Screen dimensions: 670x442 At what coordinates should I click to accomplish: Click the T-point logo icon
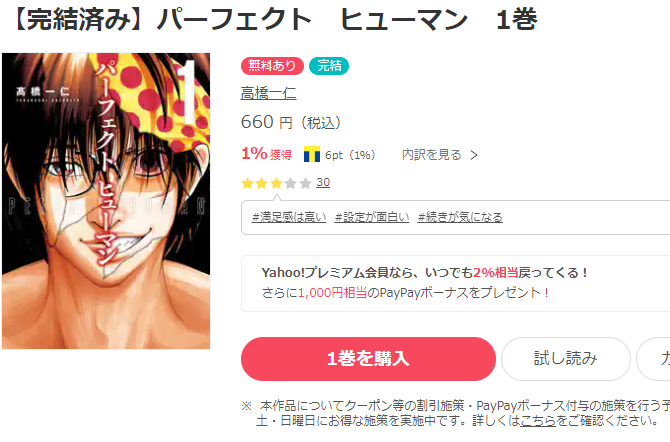click(312, 154)
